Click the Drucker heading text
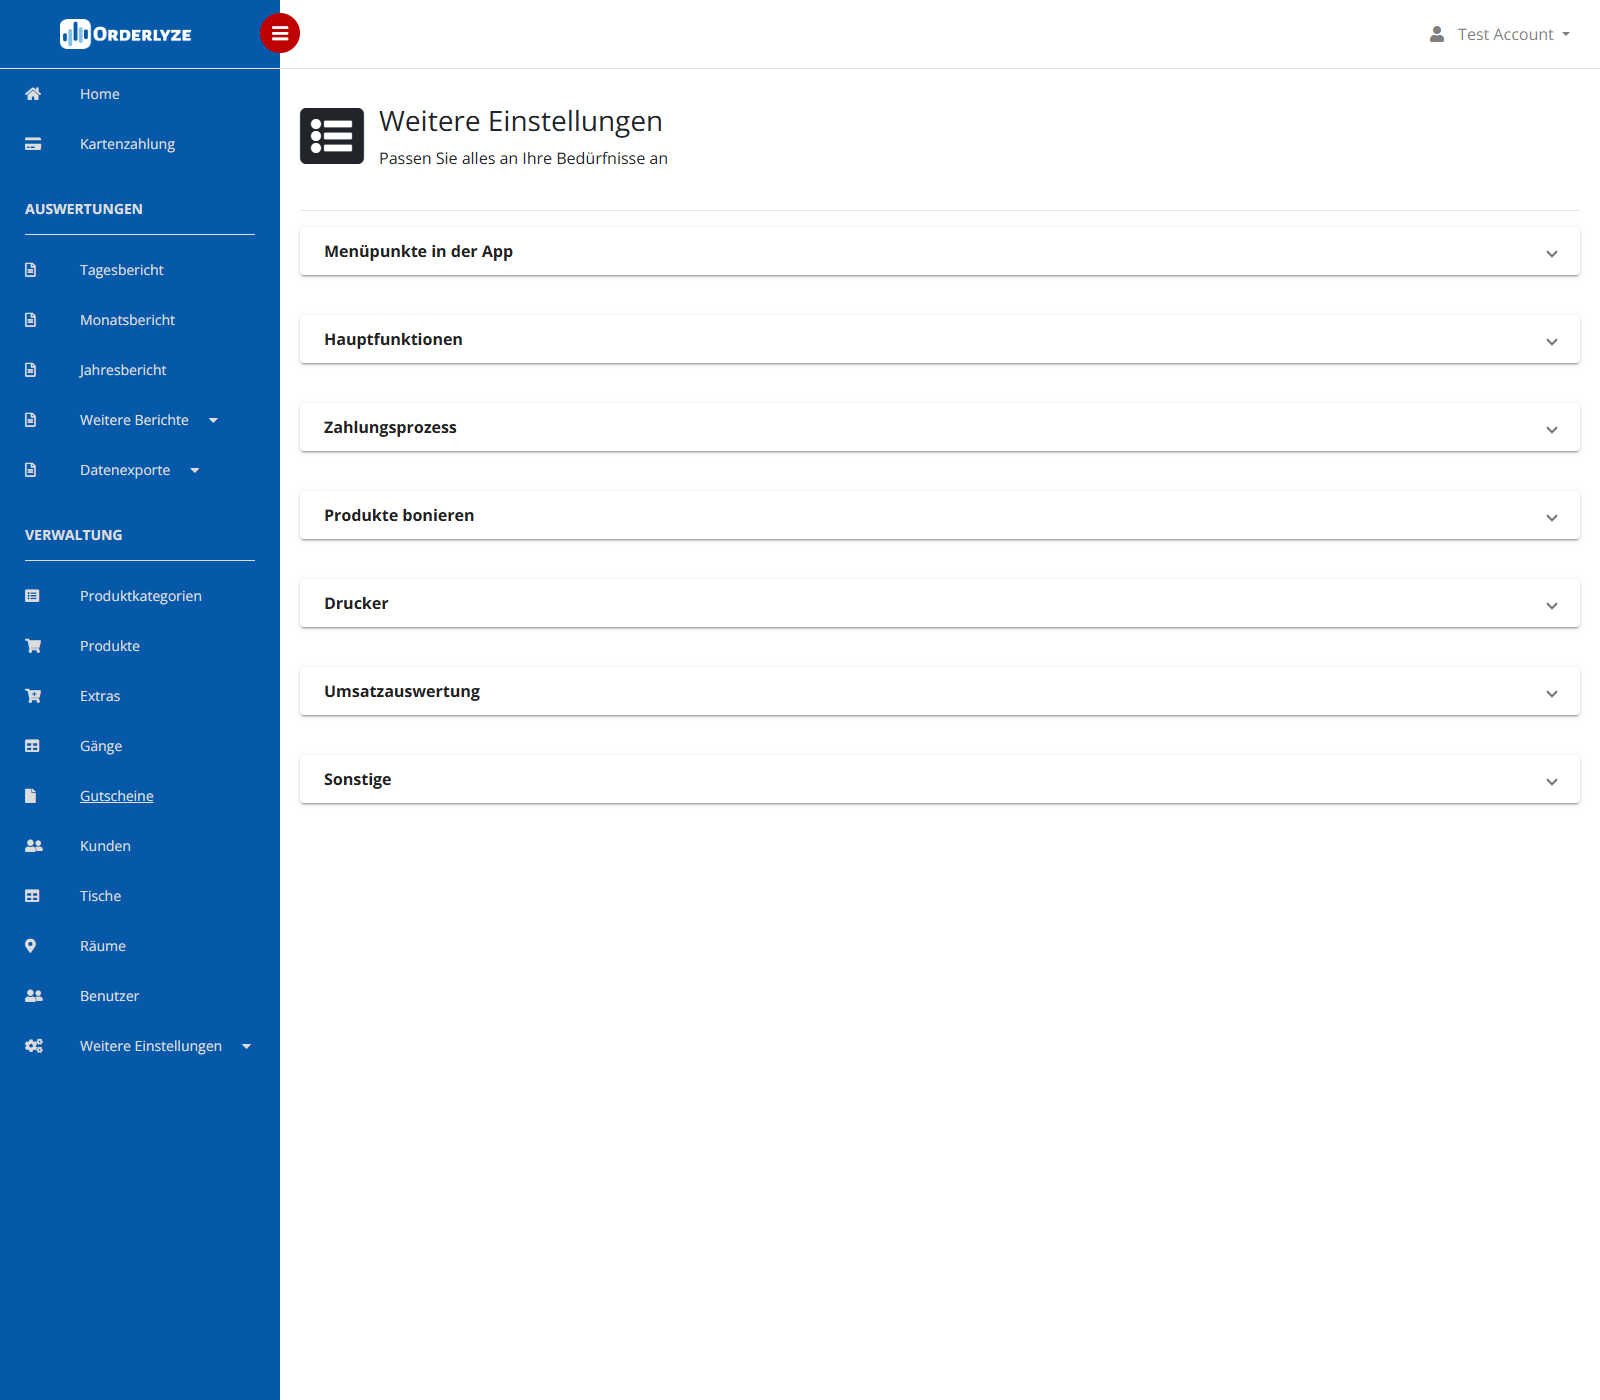This screenshot has width=1600, height=1400. pyautogui.click(x=356, y=603)
